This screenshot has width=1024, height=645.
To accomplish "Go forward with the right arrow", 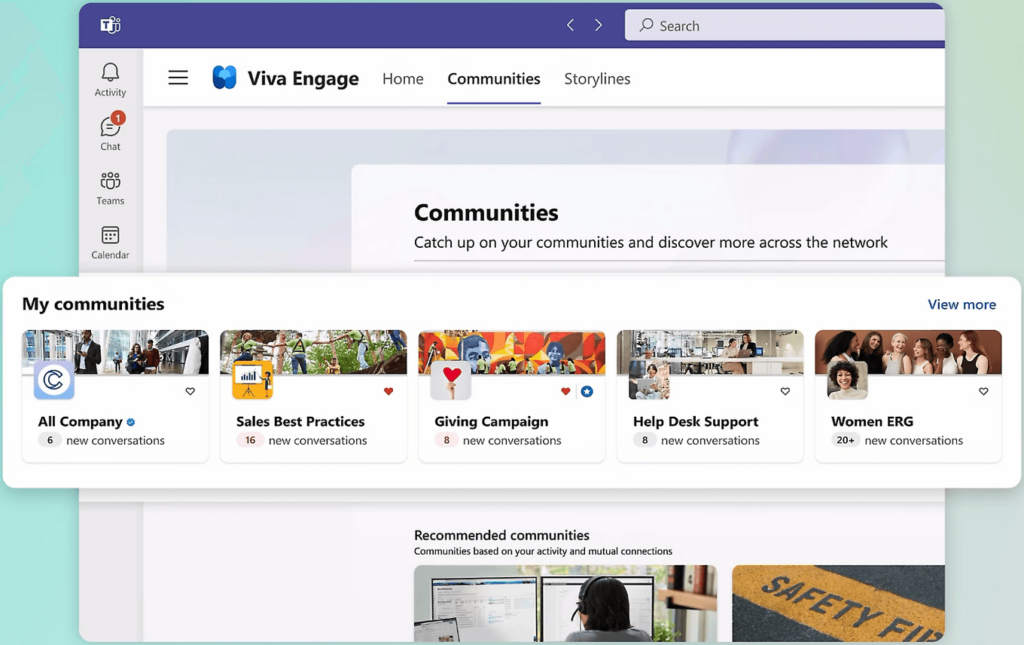I will pyautogui.click(x=598, y=25).
